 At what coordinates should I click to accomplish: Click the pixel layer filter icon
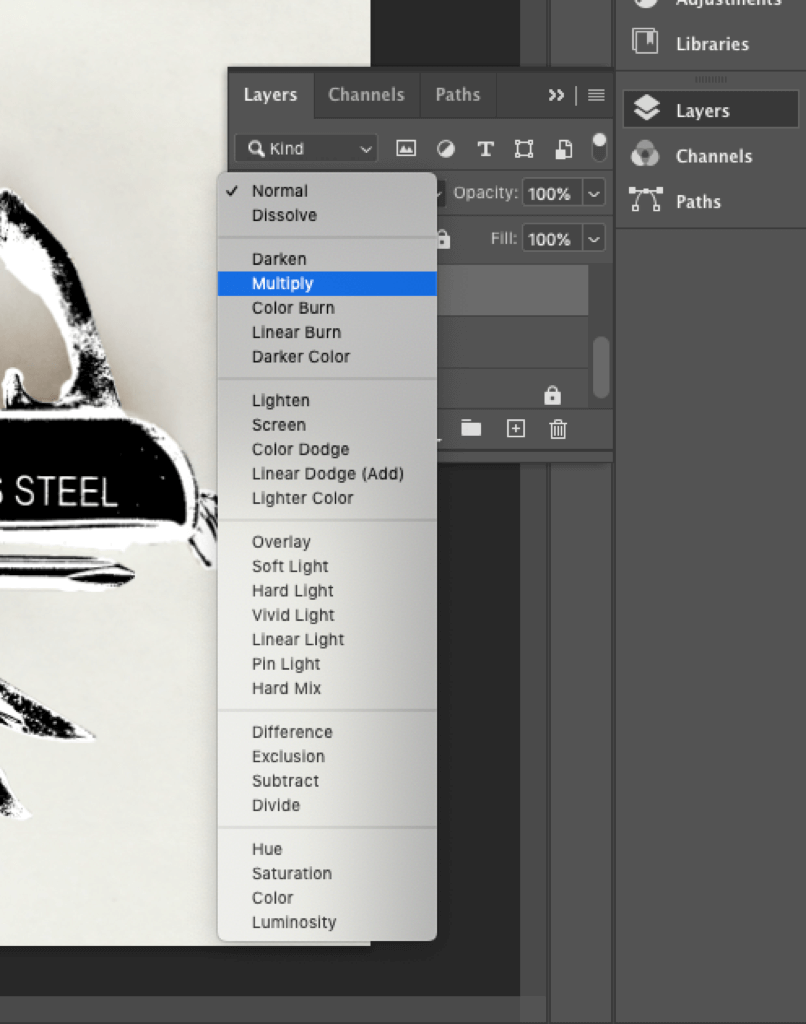click(x=406, y=149)
